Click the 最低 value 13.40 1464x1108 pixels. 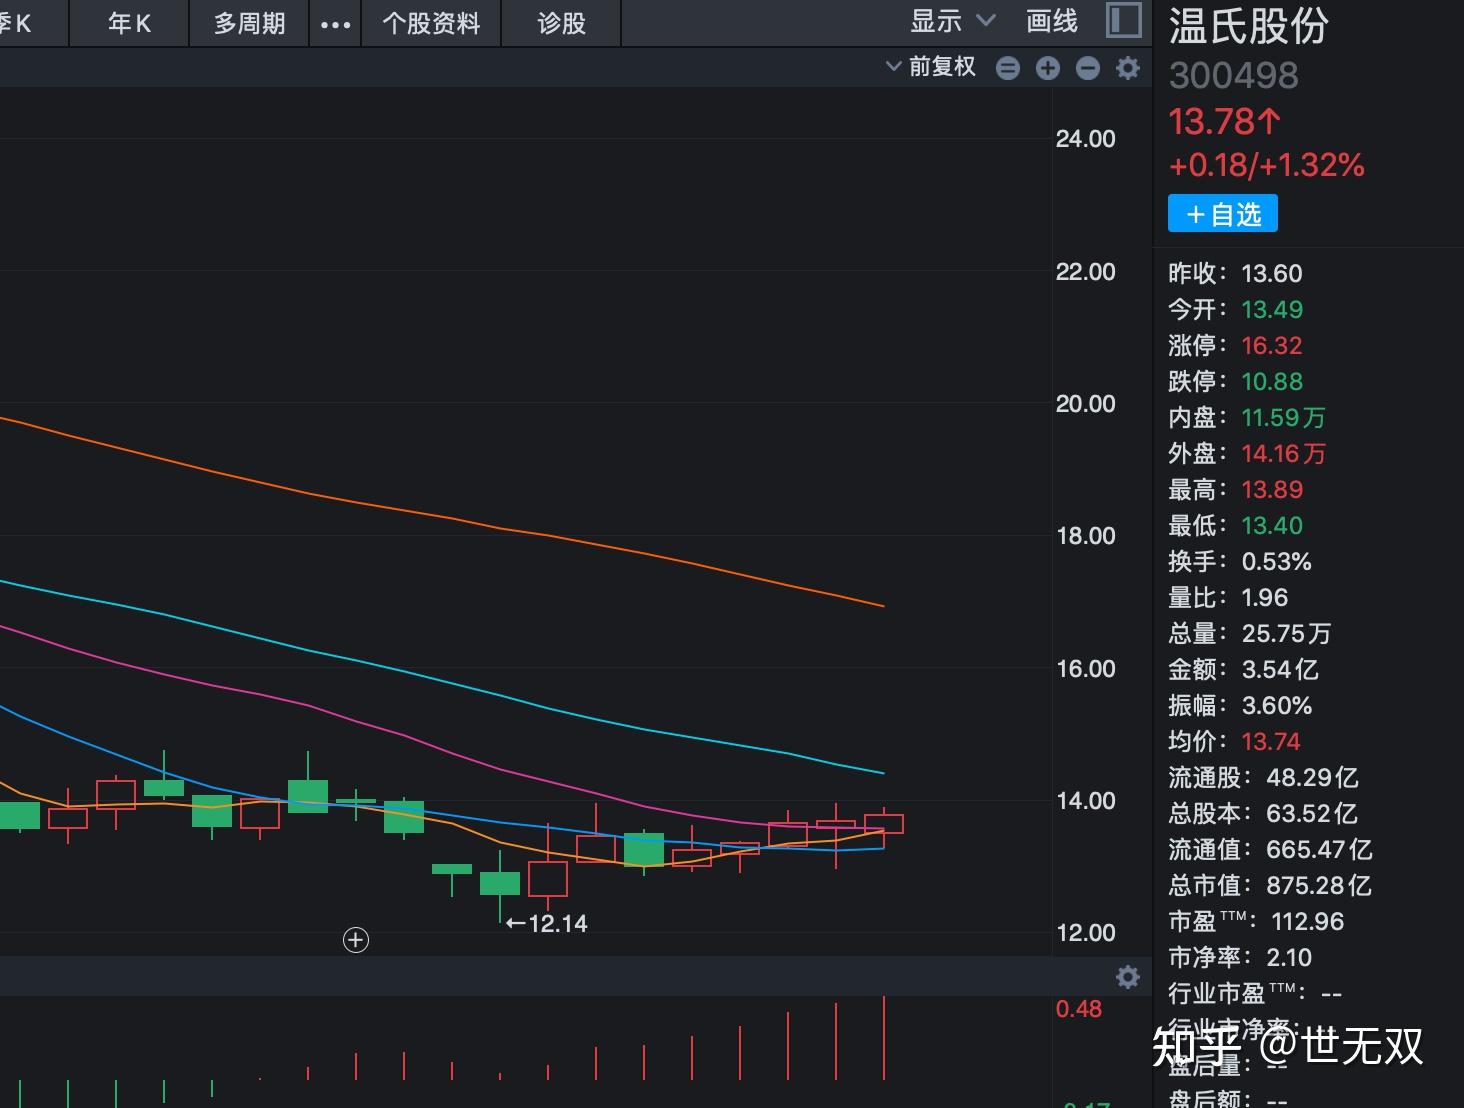pos(1272,525)
